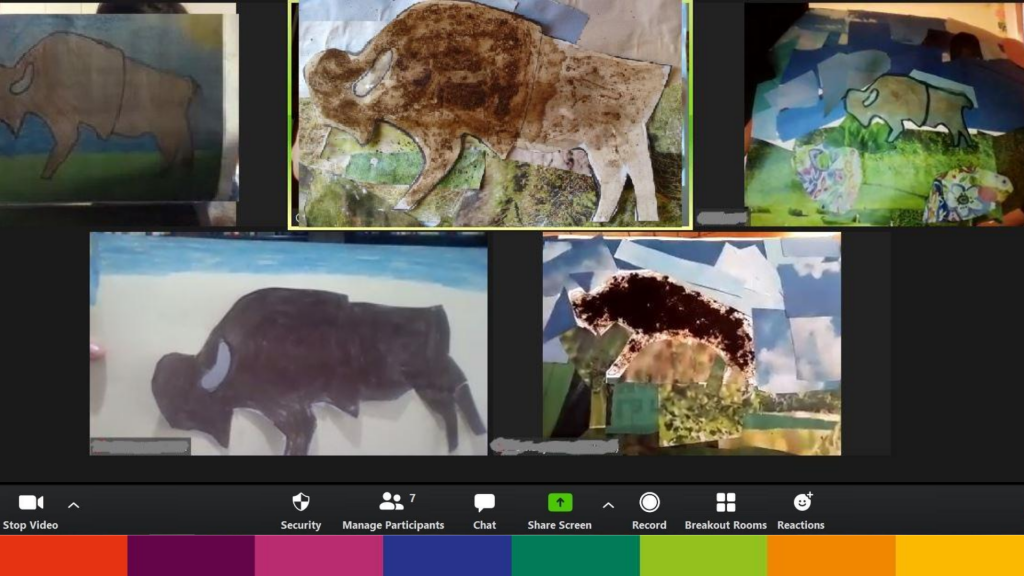Click the lime green color block
Viewport: 1024px width, 576px height.
tap(703, 556)
